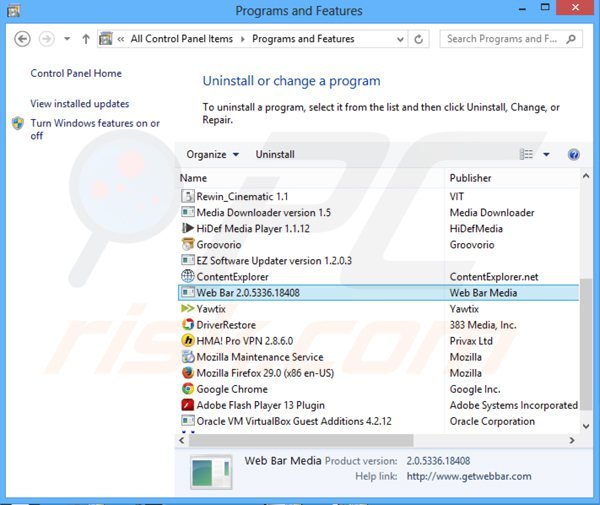Click the Windows features shield icon
This screenshot has height=505, width=600.
click(18, 124)
